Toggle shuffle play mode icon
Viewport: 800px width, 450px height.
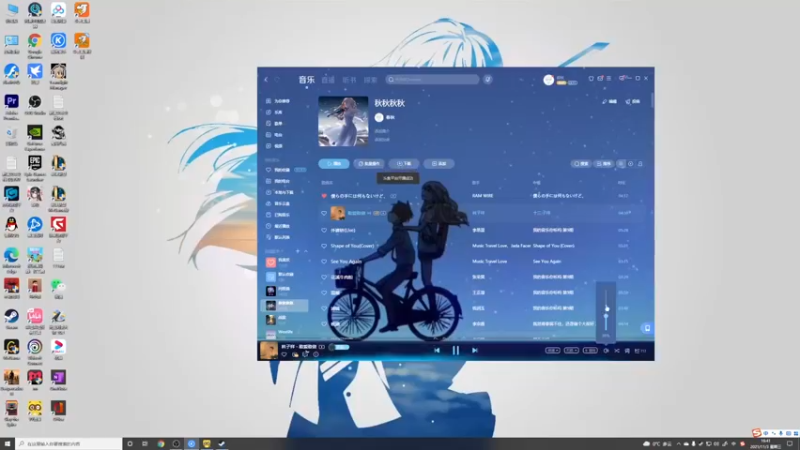[617, 351]
